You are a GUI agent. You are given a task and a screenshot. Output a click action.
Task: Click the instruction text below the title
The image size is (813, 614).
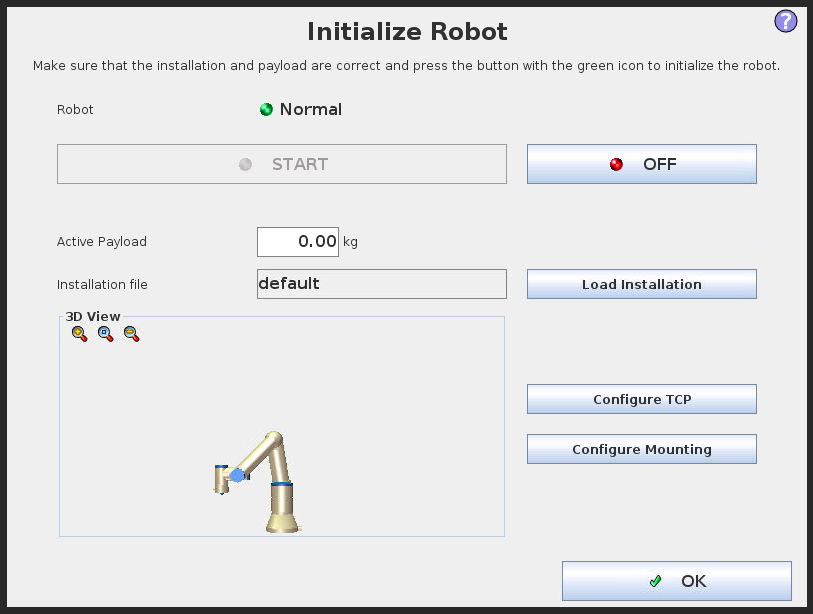pos(406,66)
